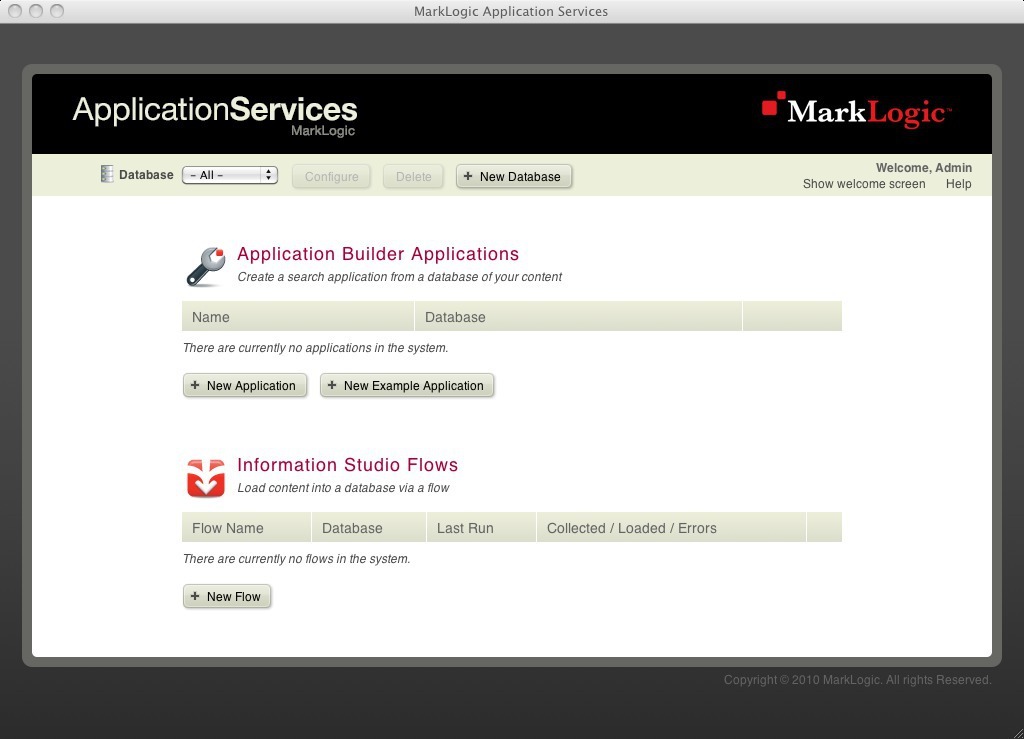Click the Application Builder wrench icon

(x=206, y=266)
